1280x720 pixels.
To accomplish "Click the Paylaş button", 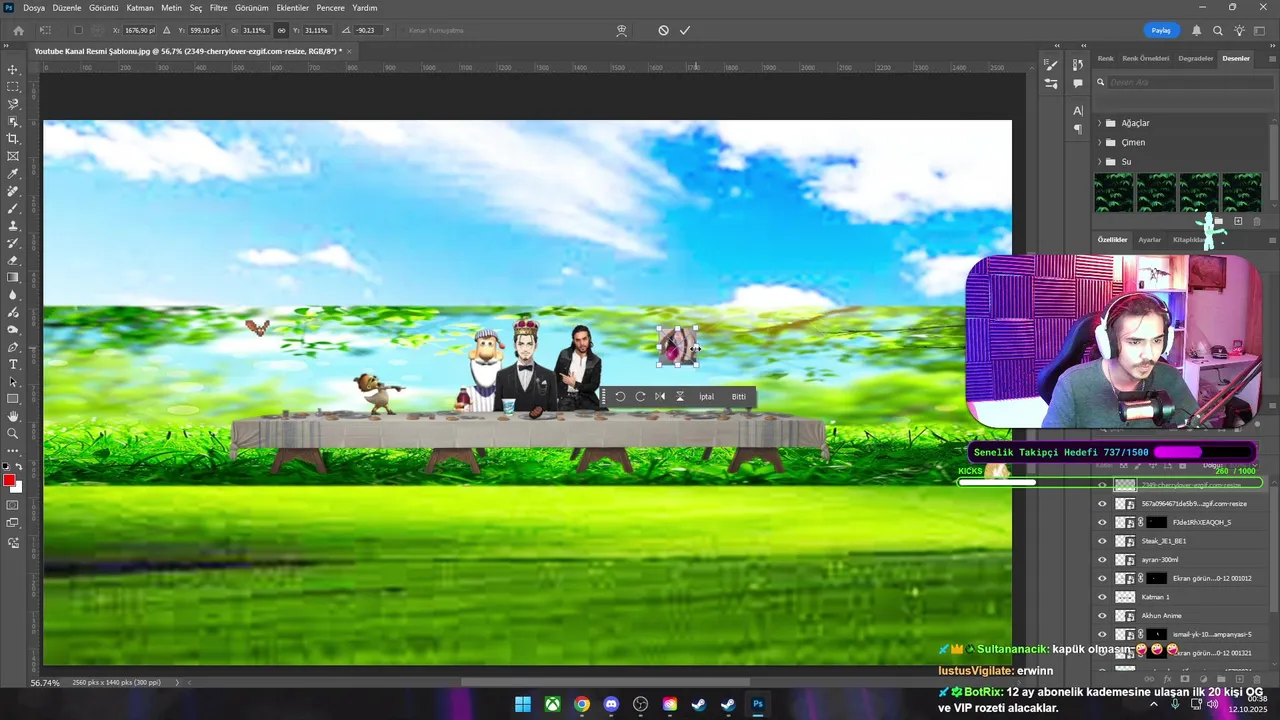I will pyautogui.click(x=1161, y=30).
